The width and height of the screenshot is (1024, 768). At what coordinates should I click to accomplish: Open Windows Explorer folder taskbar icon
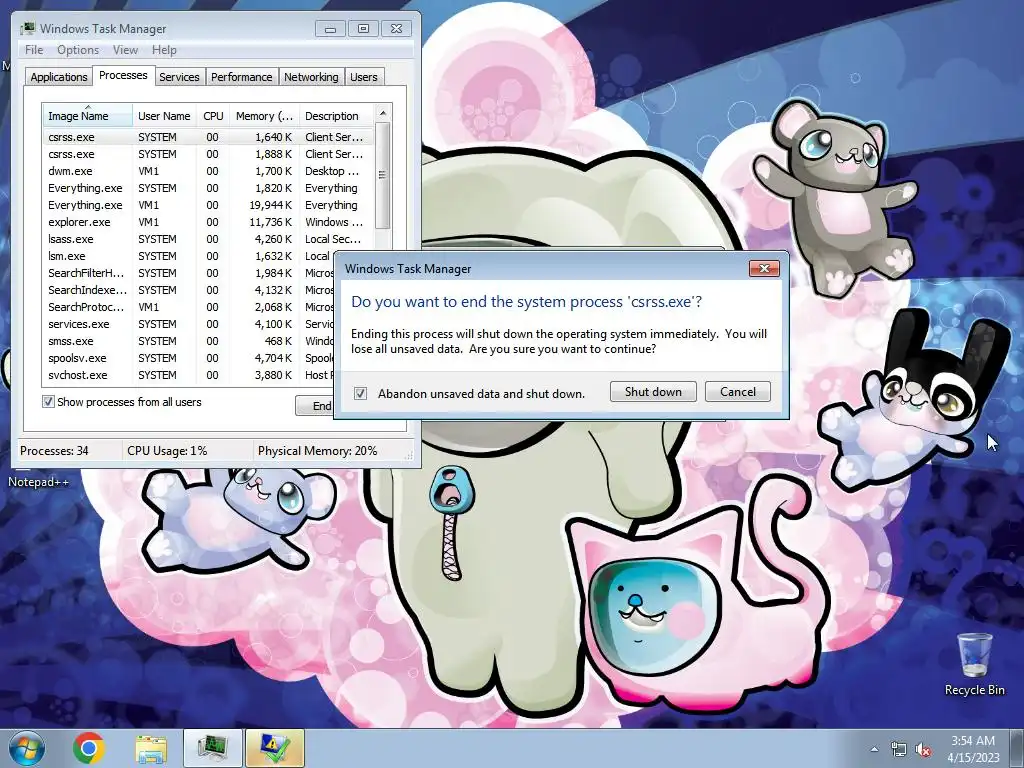click(x=151, y=749)
